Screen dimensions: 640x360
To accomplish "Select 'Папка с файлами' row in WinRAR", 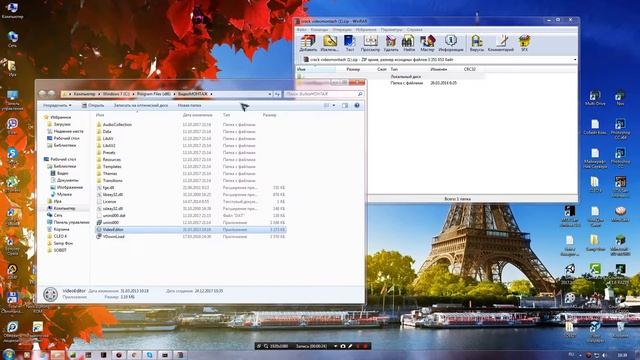I will [390, 83].
